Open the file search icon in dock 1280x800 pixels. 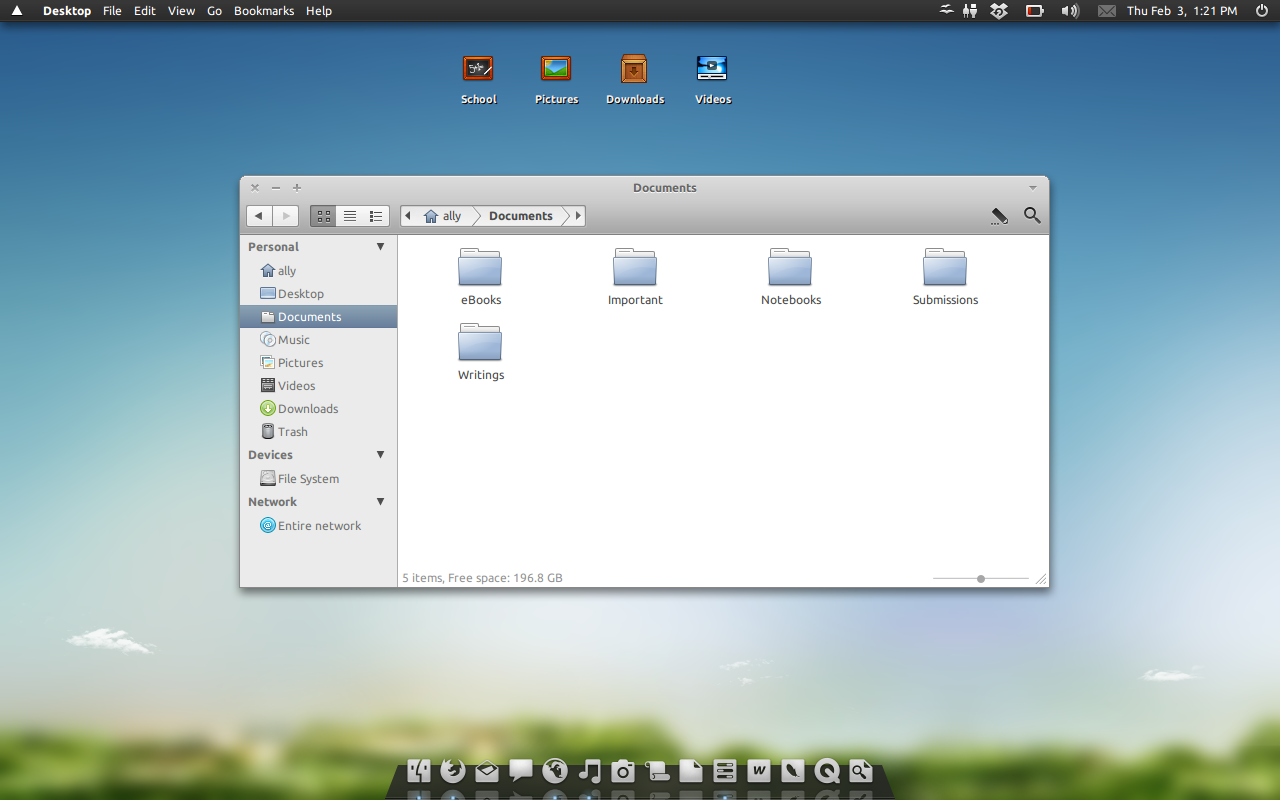[860, 770]
